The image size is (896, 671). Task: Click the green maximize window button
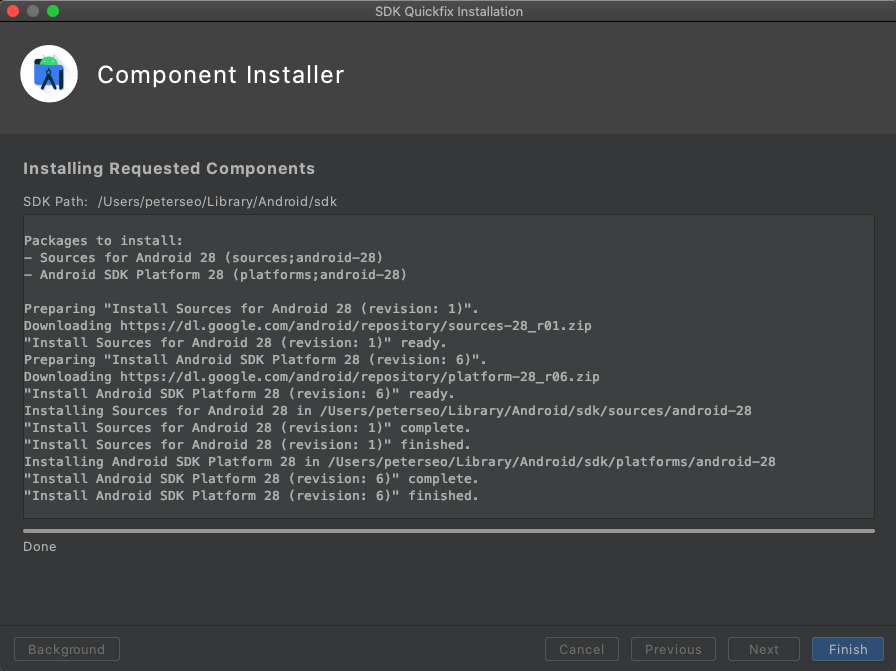[x=53, y=11]
